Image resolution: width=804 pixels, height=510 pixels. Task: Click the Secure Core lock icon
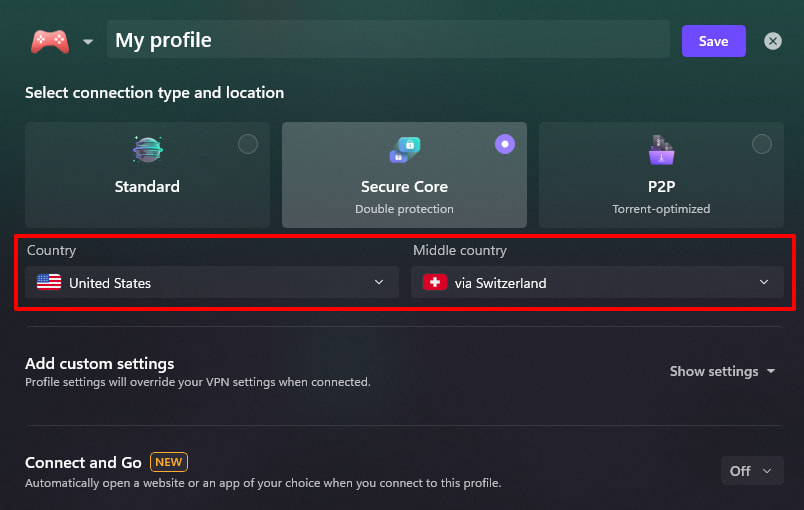coord(405,150)
